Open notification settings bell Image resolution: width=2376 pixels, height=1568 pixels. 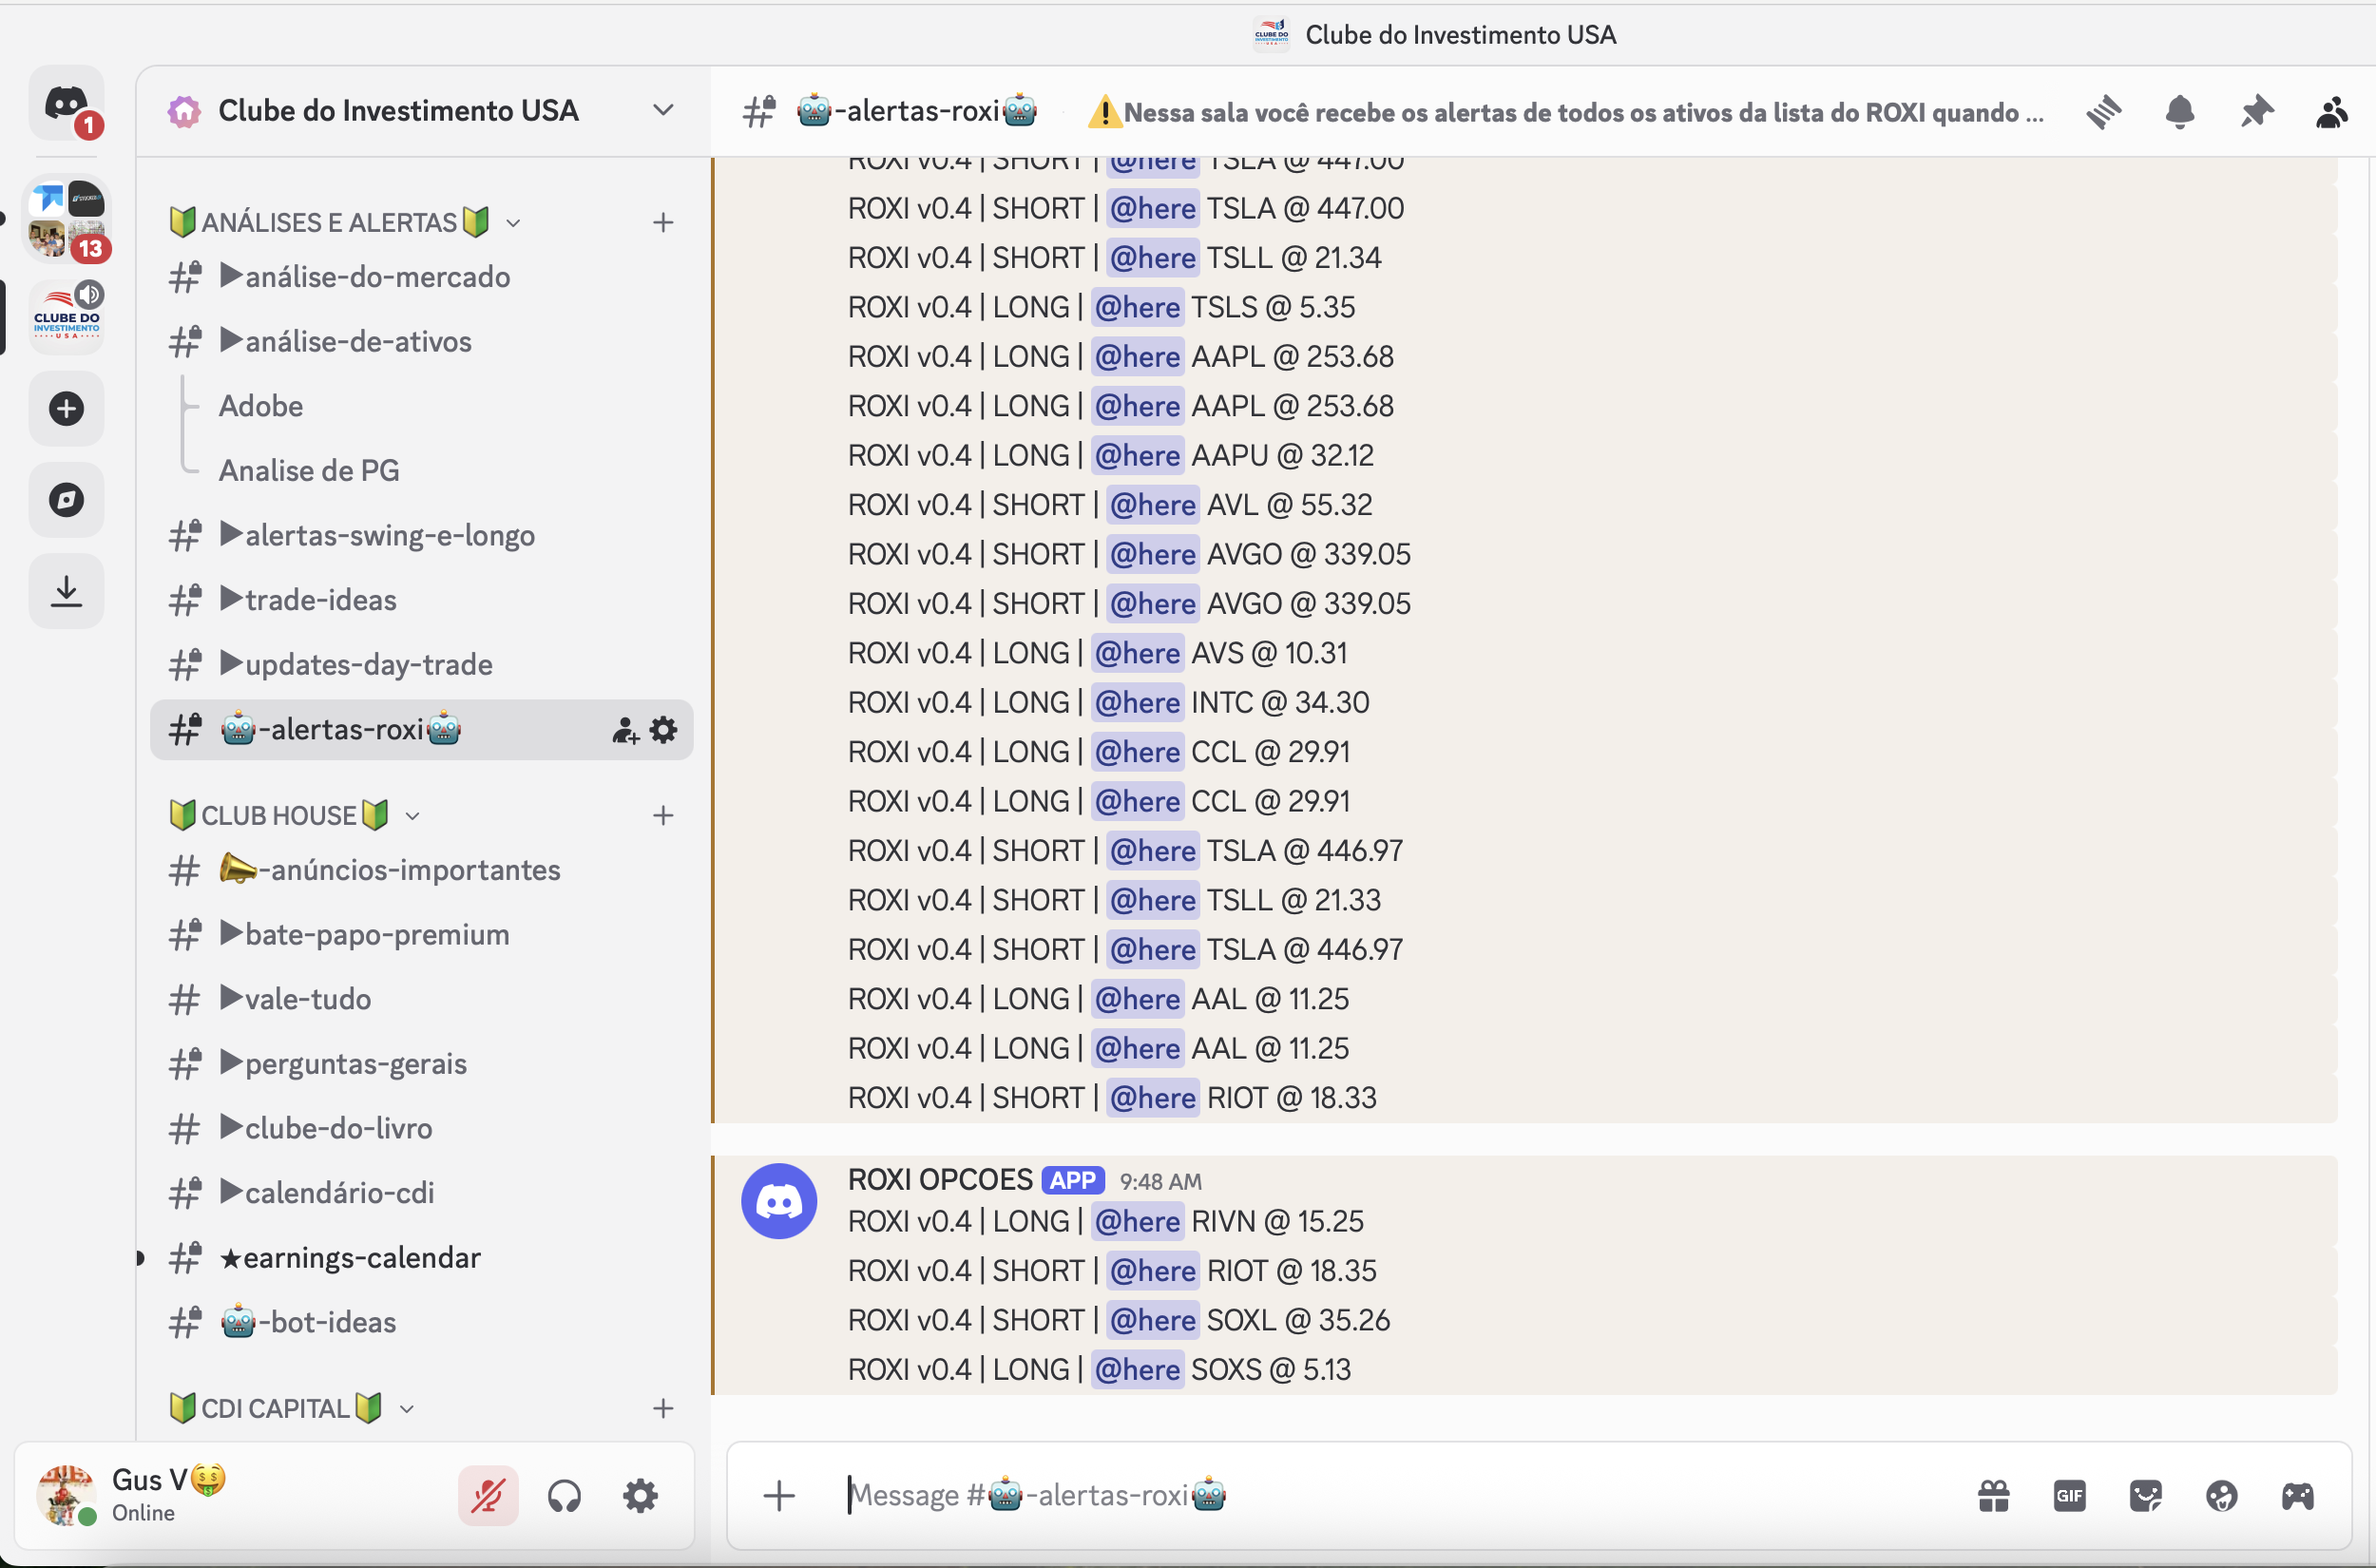tap(2180, 112)
